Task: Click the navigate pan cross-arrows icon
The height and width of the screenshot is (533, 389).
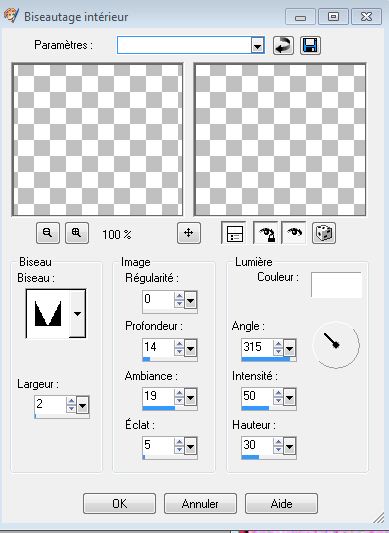Action: [x=189, y=233]
